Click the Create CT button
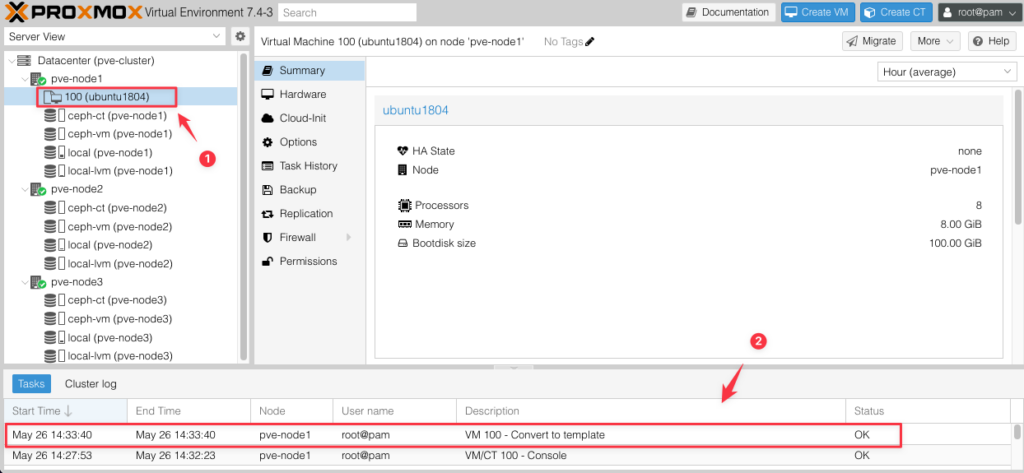 click(x=896, y=12)
